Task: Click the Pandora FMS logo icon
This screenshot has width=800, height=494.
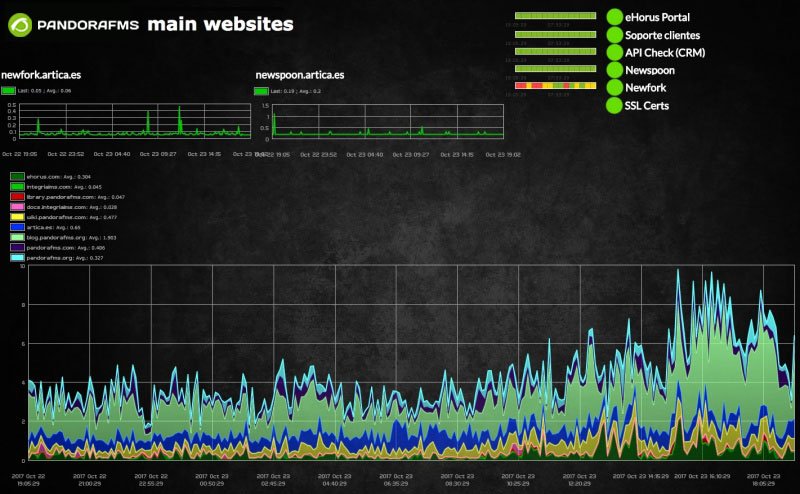Action: pos(20,24)
